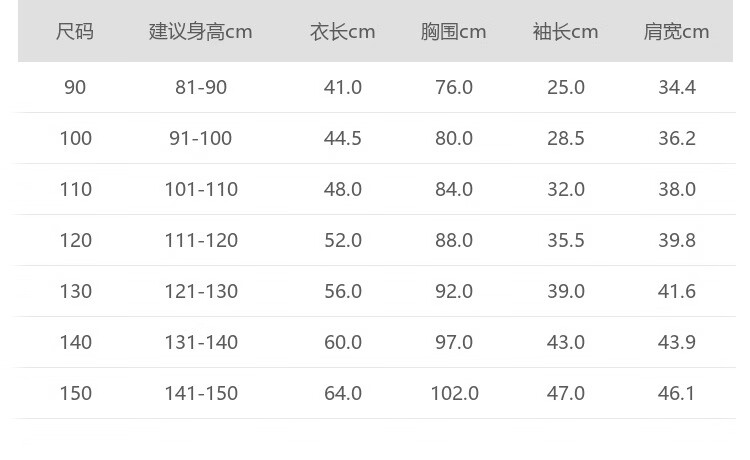Click size 130 row label
The image size is (750, 460).
[76, 291]
